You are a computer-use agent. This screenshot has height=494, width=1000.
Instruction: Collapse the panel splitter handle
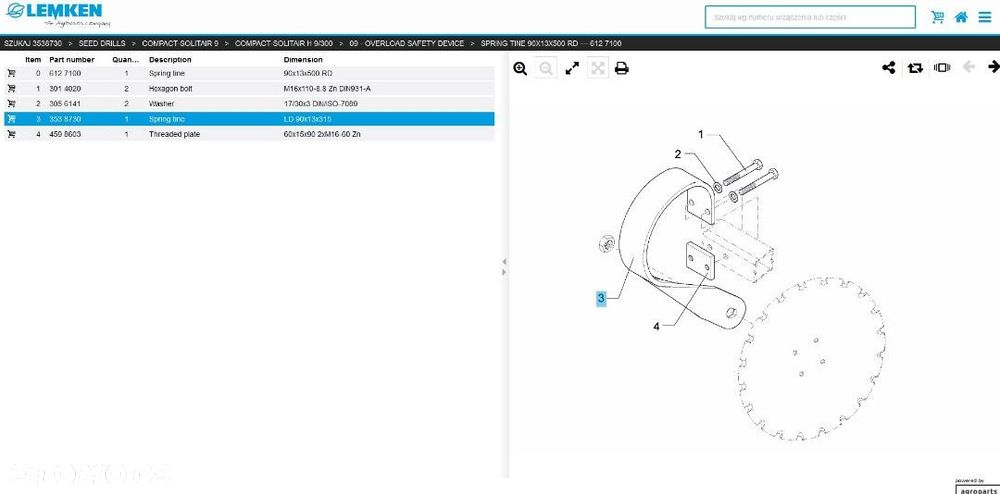pyautogui.click(x=504, y=267)
